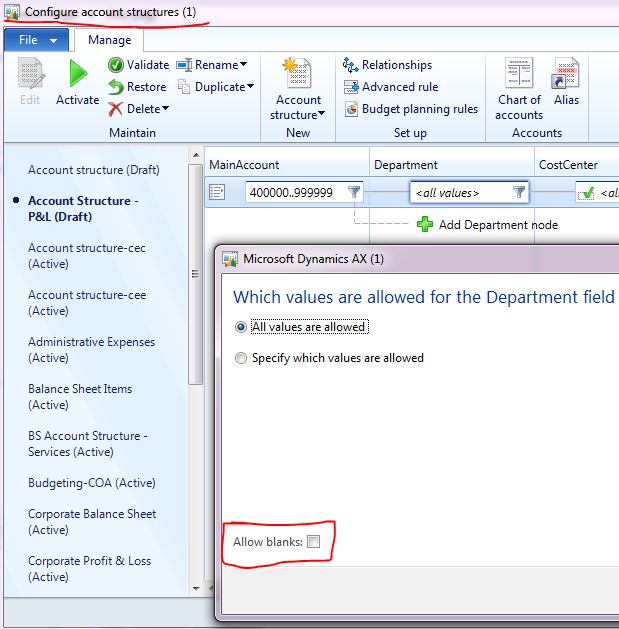Click the list scrollbar up arrow

196,155
